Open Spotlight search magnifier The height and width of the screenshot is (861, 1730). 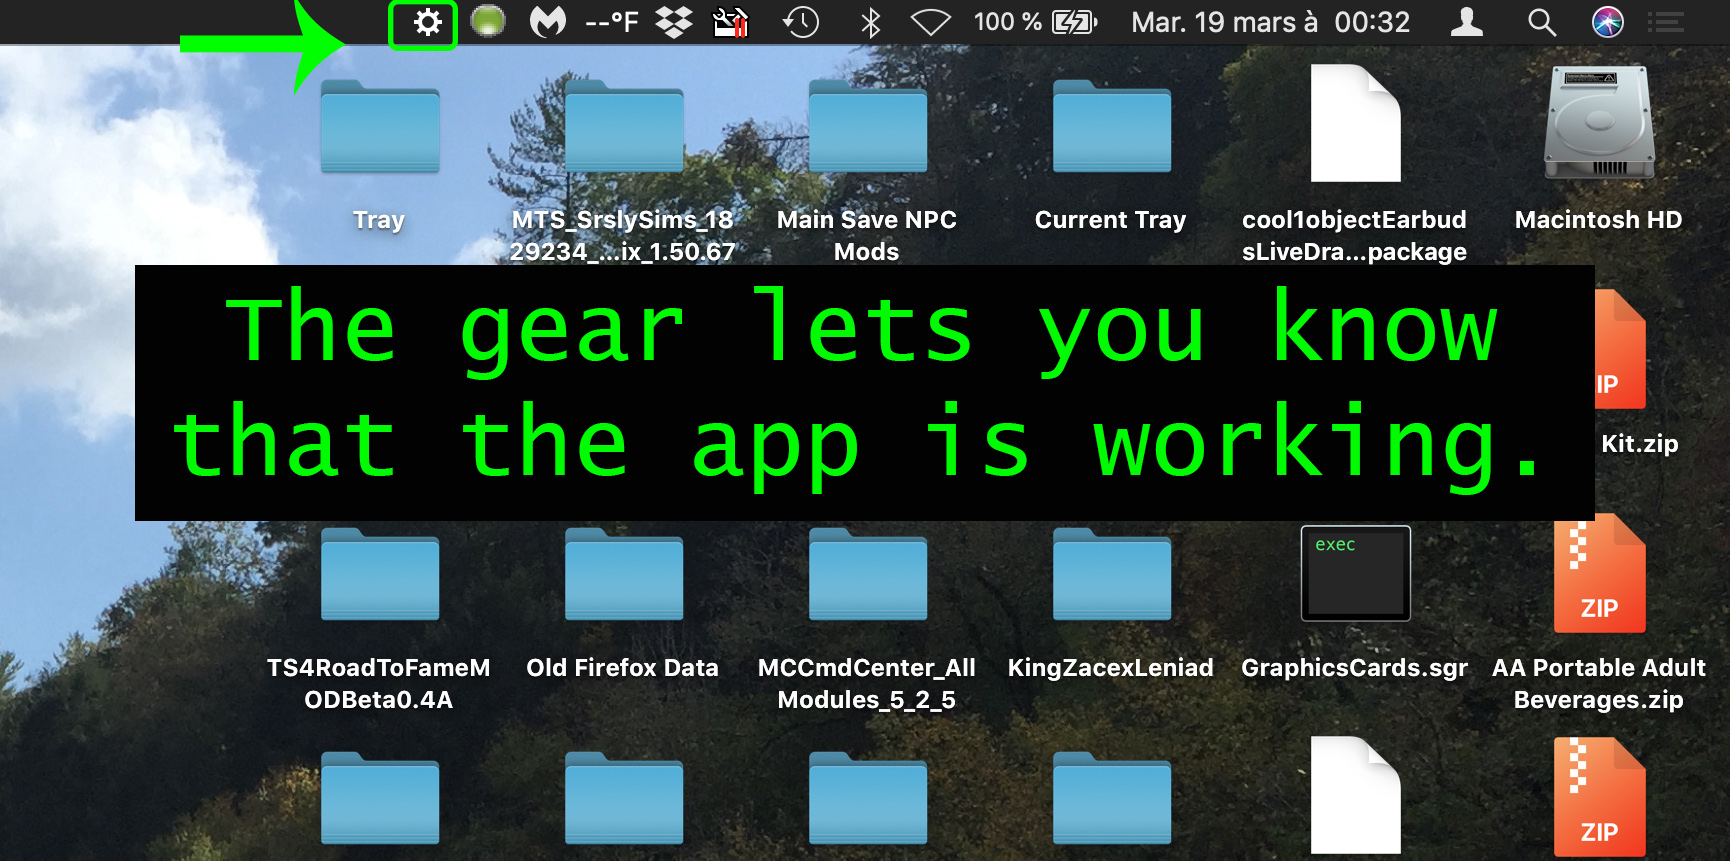1542,22
